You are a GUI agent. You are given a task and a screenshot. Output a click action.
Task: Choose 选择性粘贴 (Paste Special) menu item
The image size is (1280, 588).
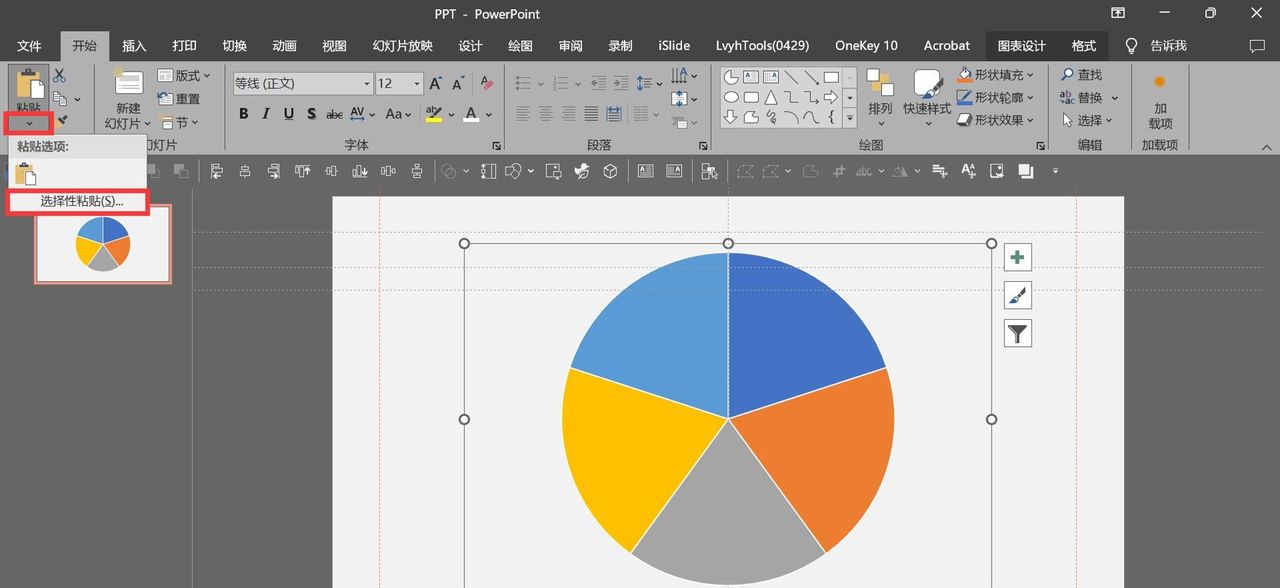[81, 202]
